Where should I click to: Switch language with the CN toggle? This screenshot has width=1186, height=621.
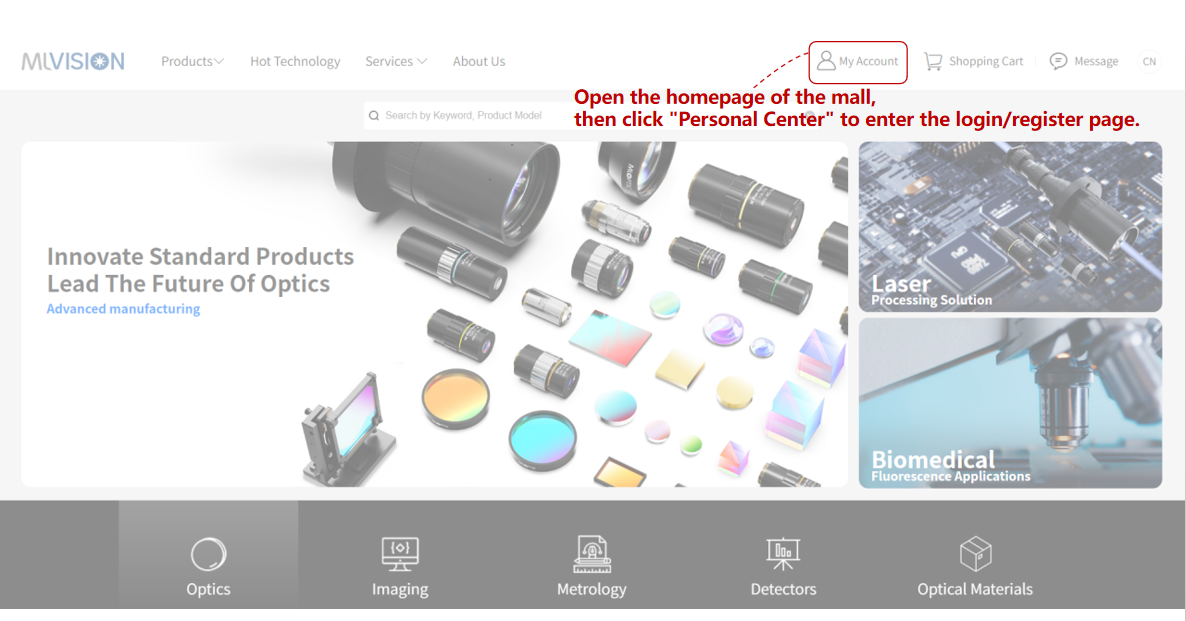pyautogui.click(x=1149, y=61)
